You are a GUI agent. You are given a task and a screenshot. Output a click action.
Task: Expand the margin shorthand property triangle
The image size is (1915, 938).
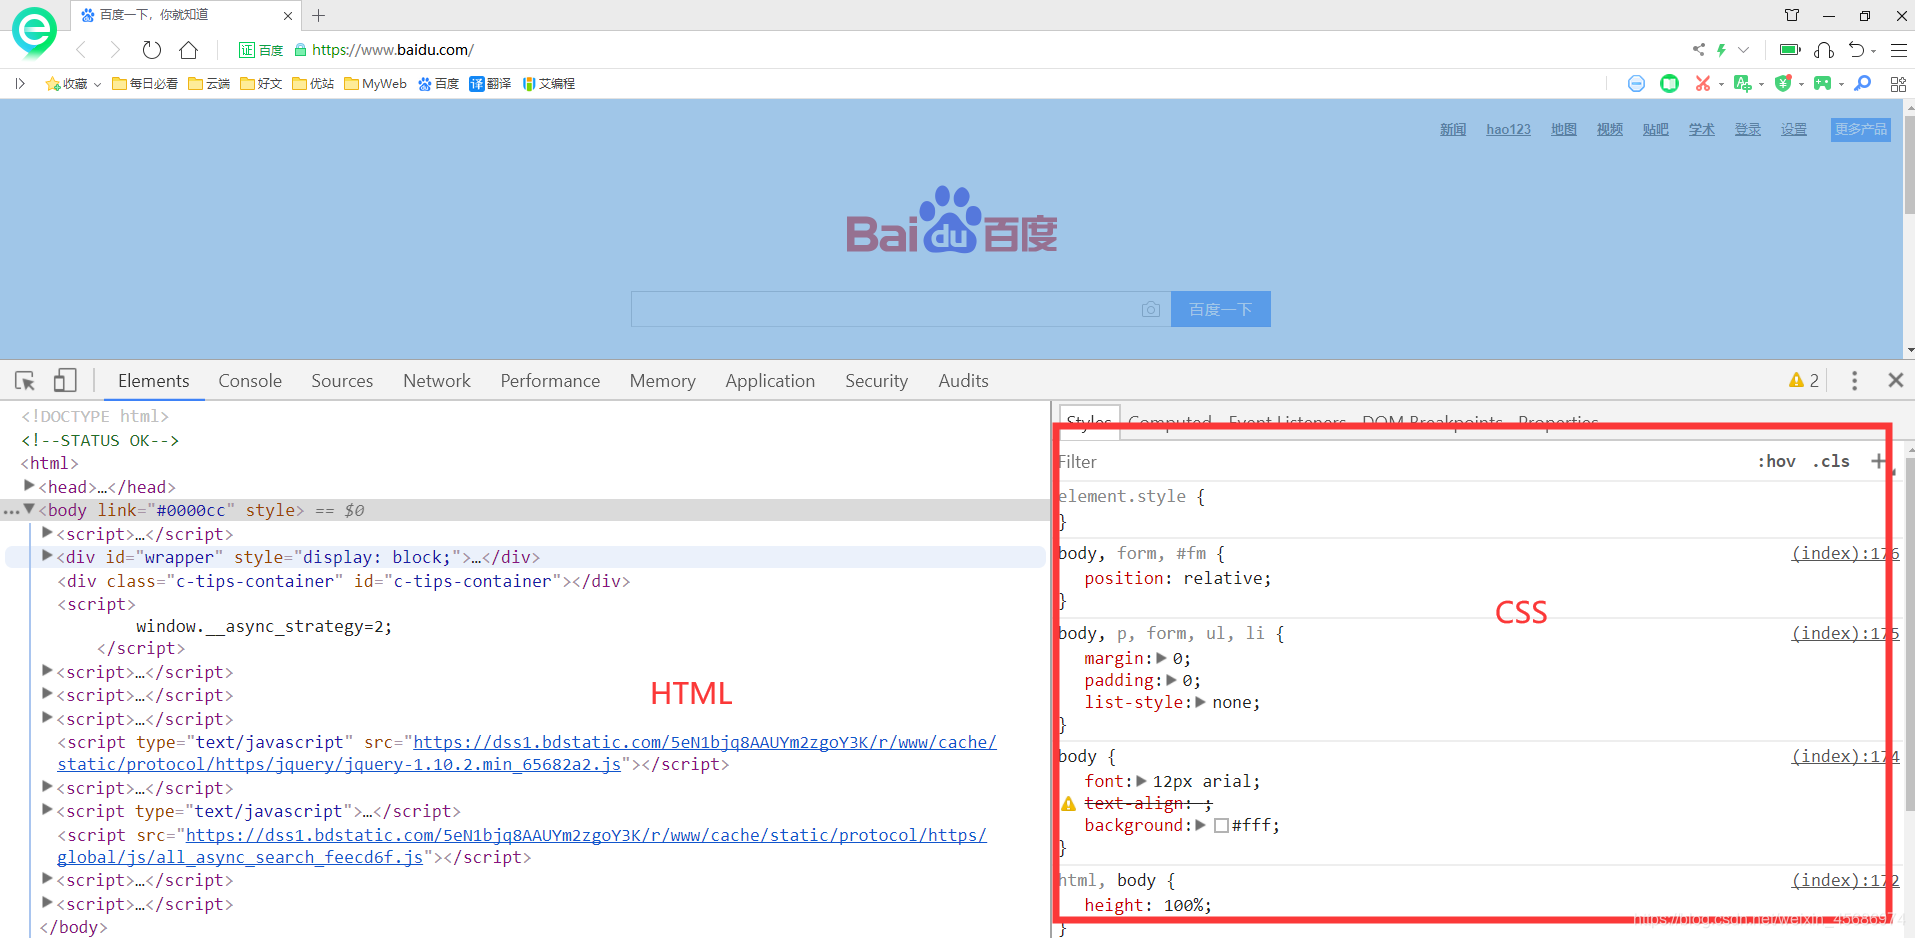point(1161,658)
